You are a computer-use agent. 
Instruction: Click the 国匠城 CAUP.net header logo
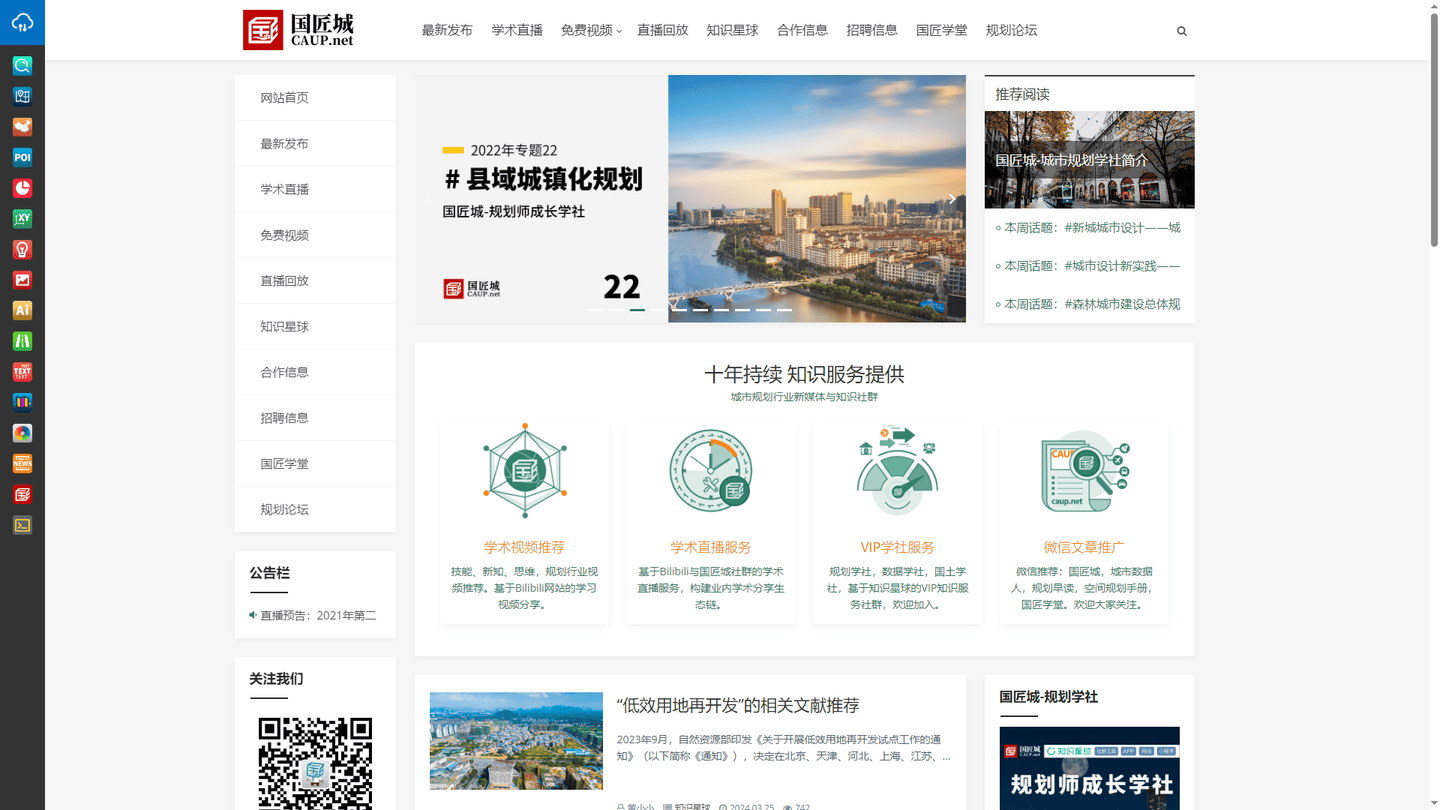point(299,30)
